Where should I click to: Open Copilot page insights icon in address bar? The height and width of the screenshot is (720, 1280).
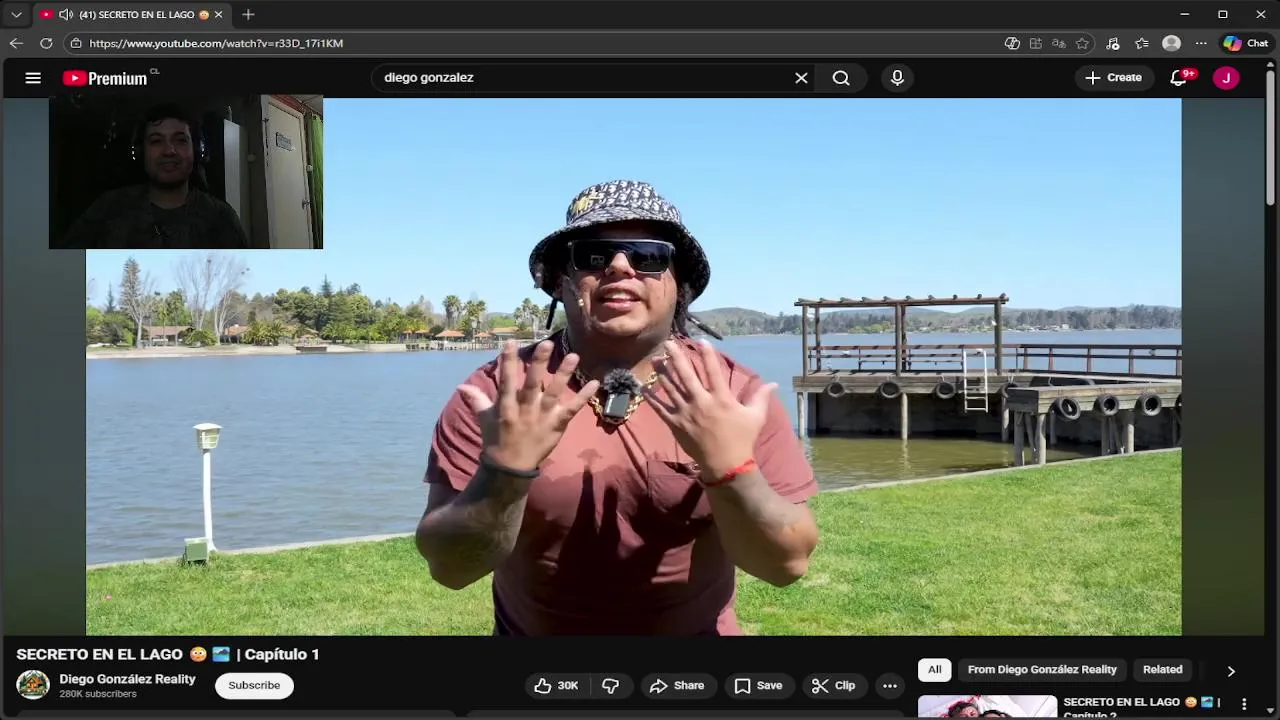tap(1012, 43)
